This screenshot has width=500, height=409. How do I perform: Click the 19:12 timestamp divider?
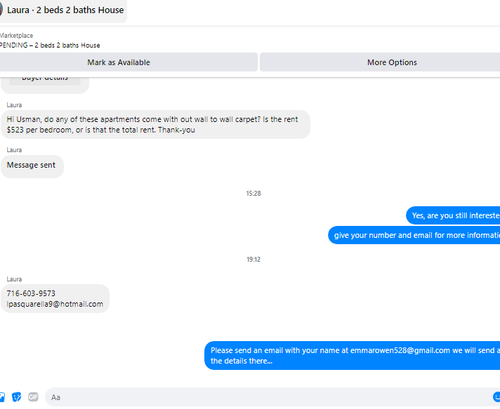(x=253, y=259)
